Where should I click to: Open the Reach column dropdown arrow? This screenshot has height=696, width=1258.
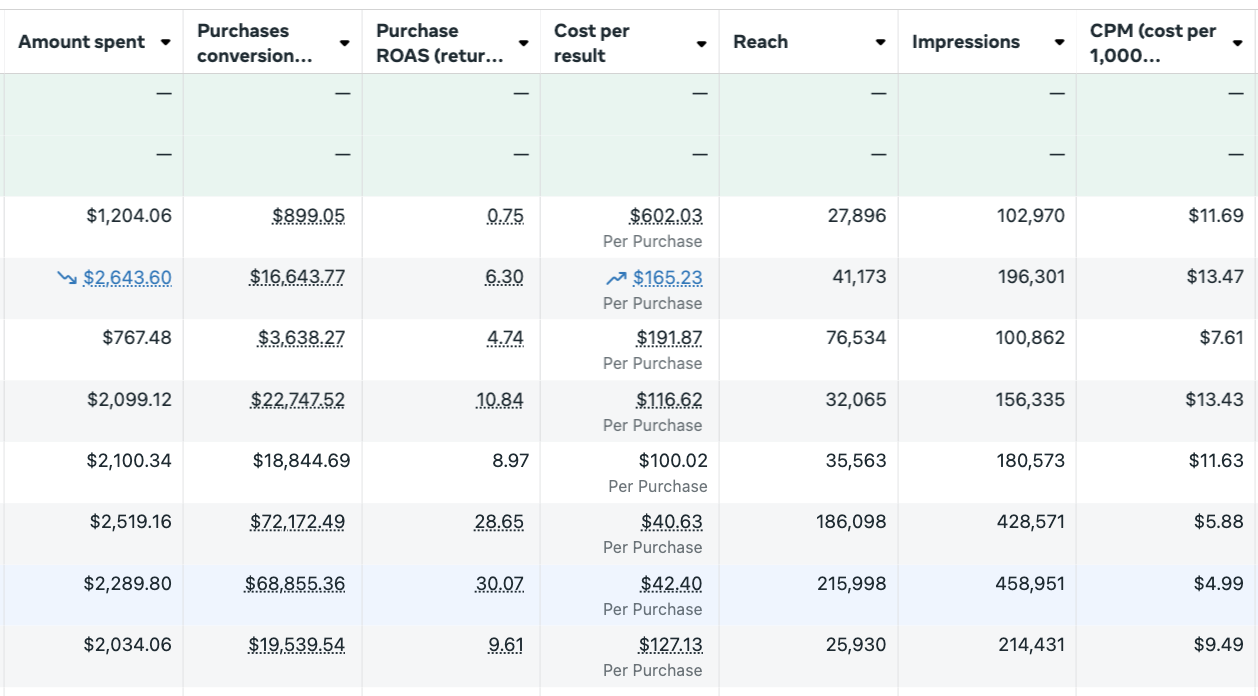coord(880,43)
